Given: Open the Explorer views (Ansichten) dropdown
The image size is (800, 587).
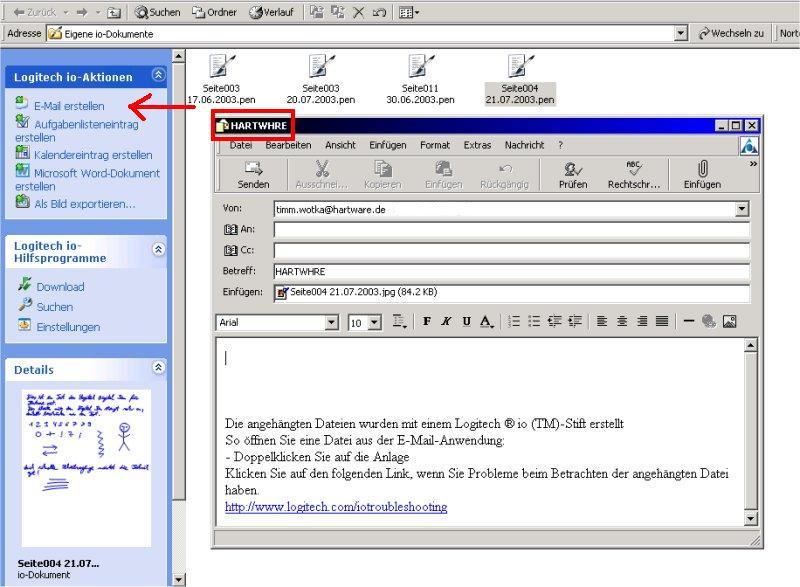Looking at the screenshot, I should [409, 12].
